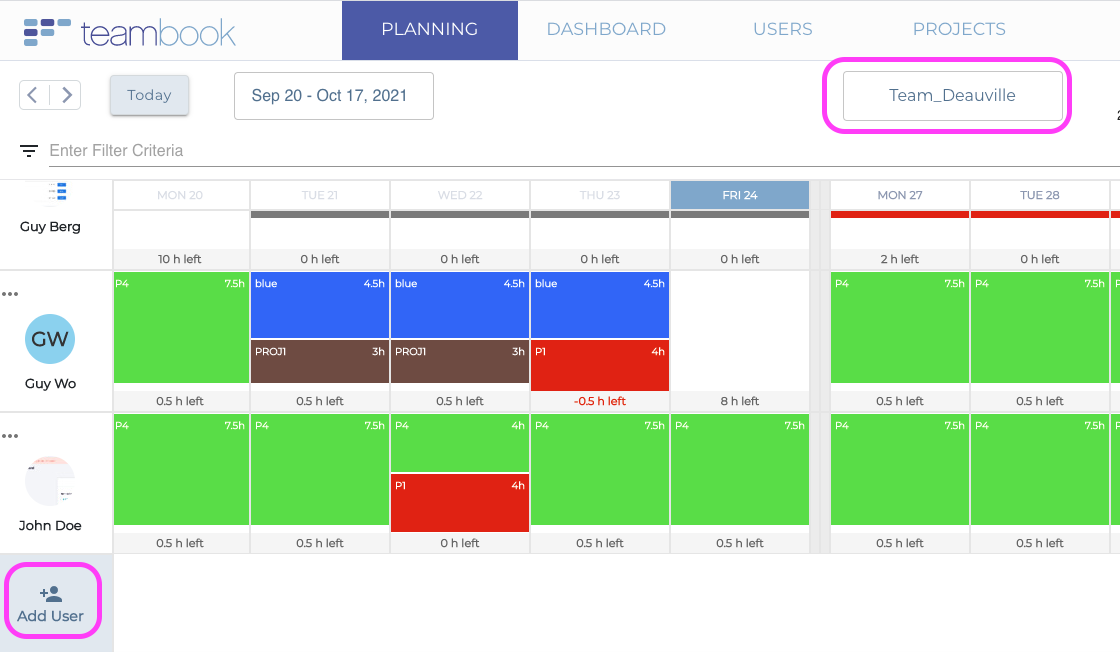Image resolution: width=1120 pixels, height=652 pixels.
Task: Click John Doe's P4 booking on Tuesday 21
Action: click(319, 469)
